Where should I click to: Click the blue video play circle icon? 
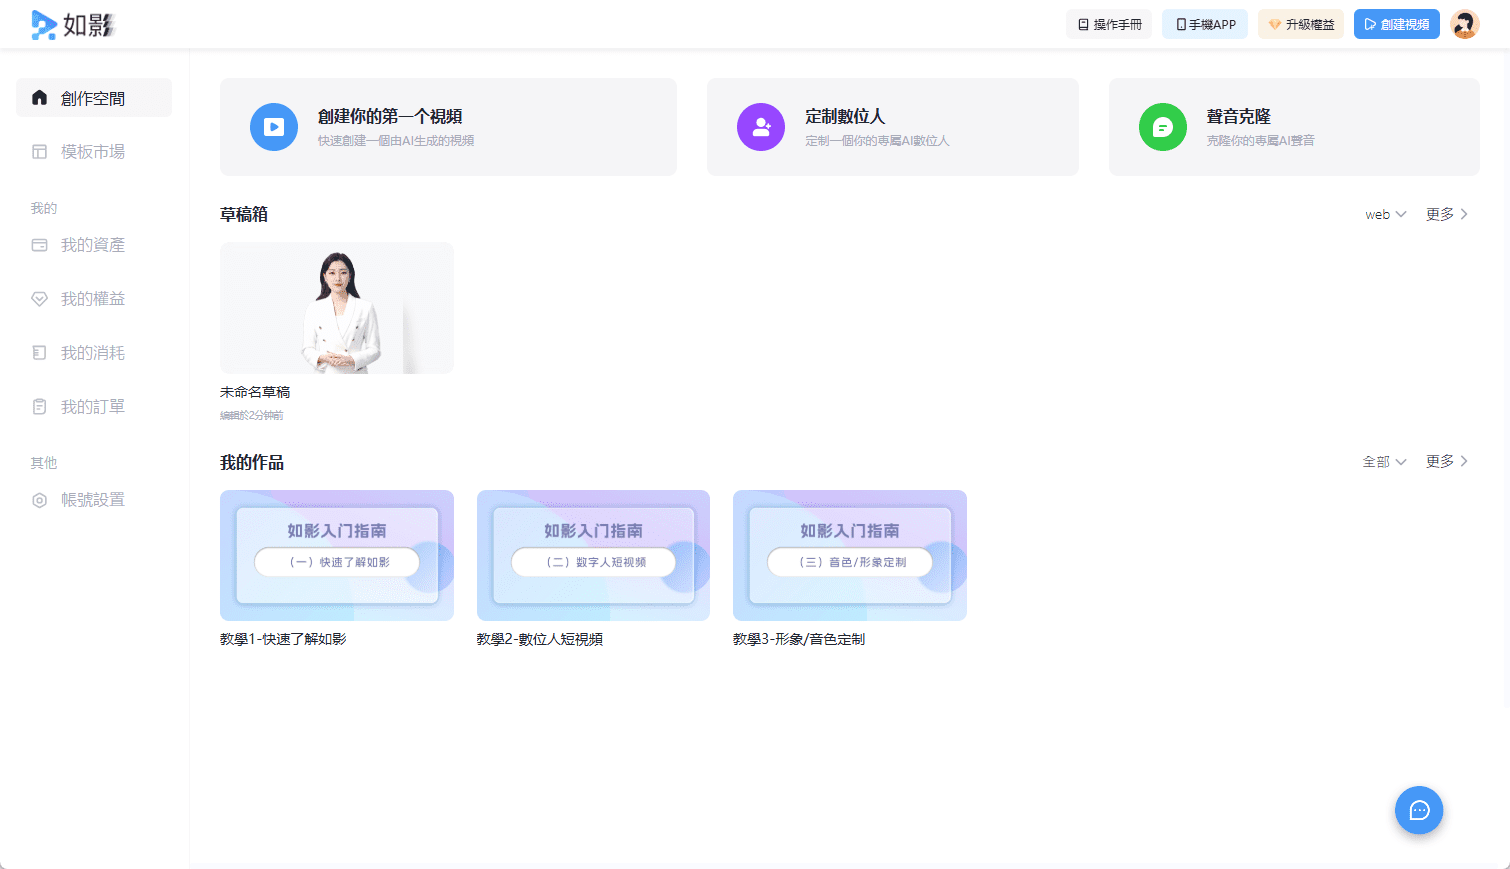click(274, 127)
